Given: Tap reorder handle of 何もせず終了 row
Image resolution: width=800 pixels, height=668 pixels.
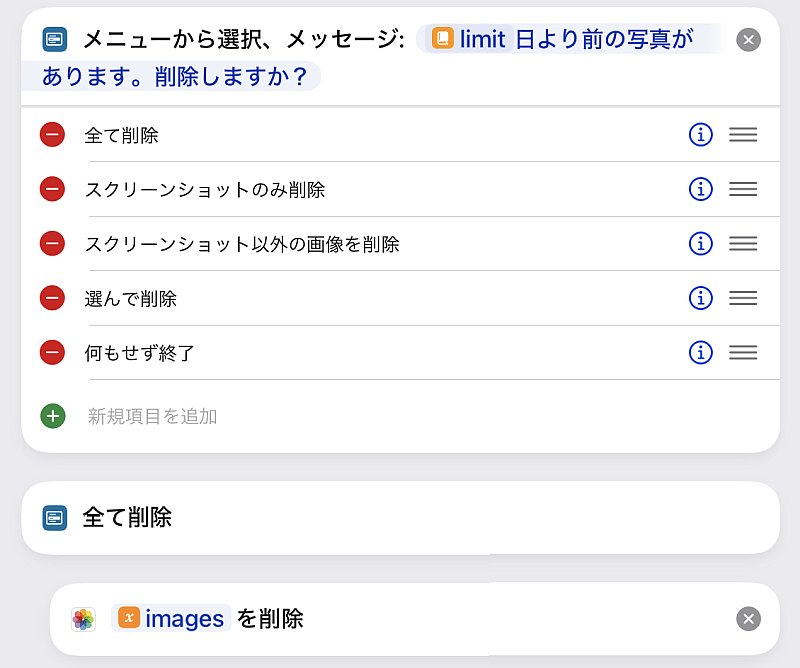Looking at the screenshot, I should point(743,352).
